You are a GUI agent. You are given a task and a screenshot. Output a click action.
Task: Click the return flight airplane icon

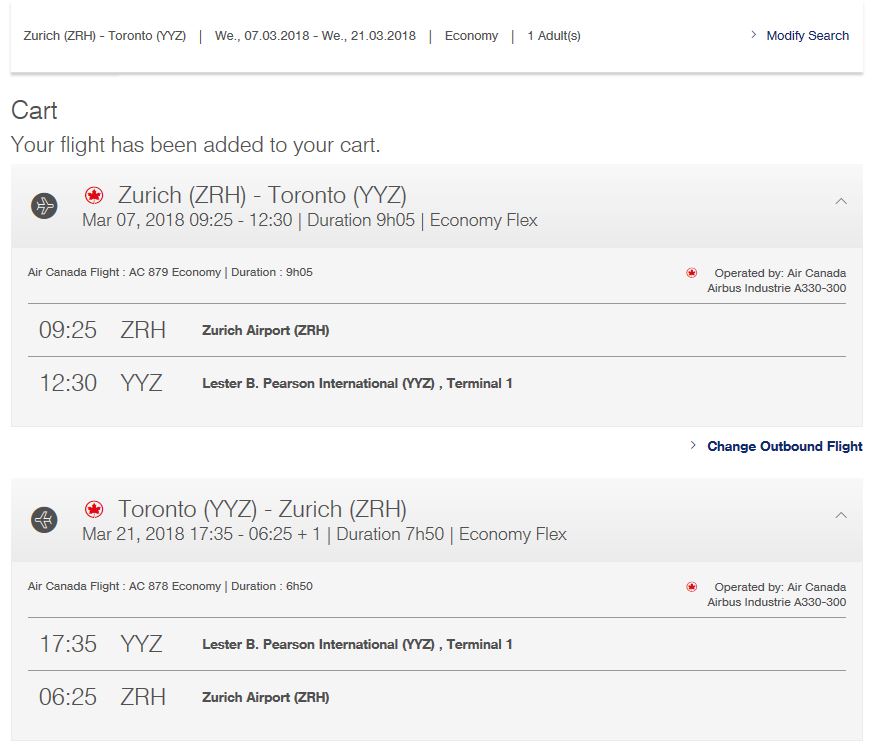pos(44,520)
